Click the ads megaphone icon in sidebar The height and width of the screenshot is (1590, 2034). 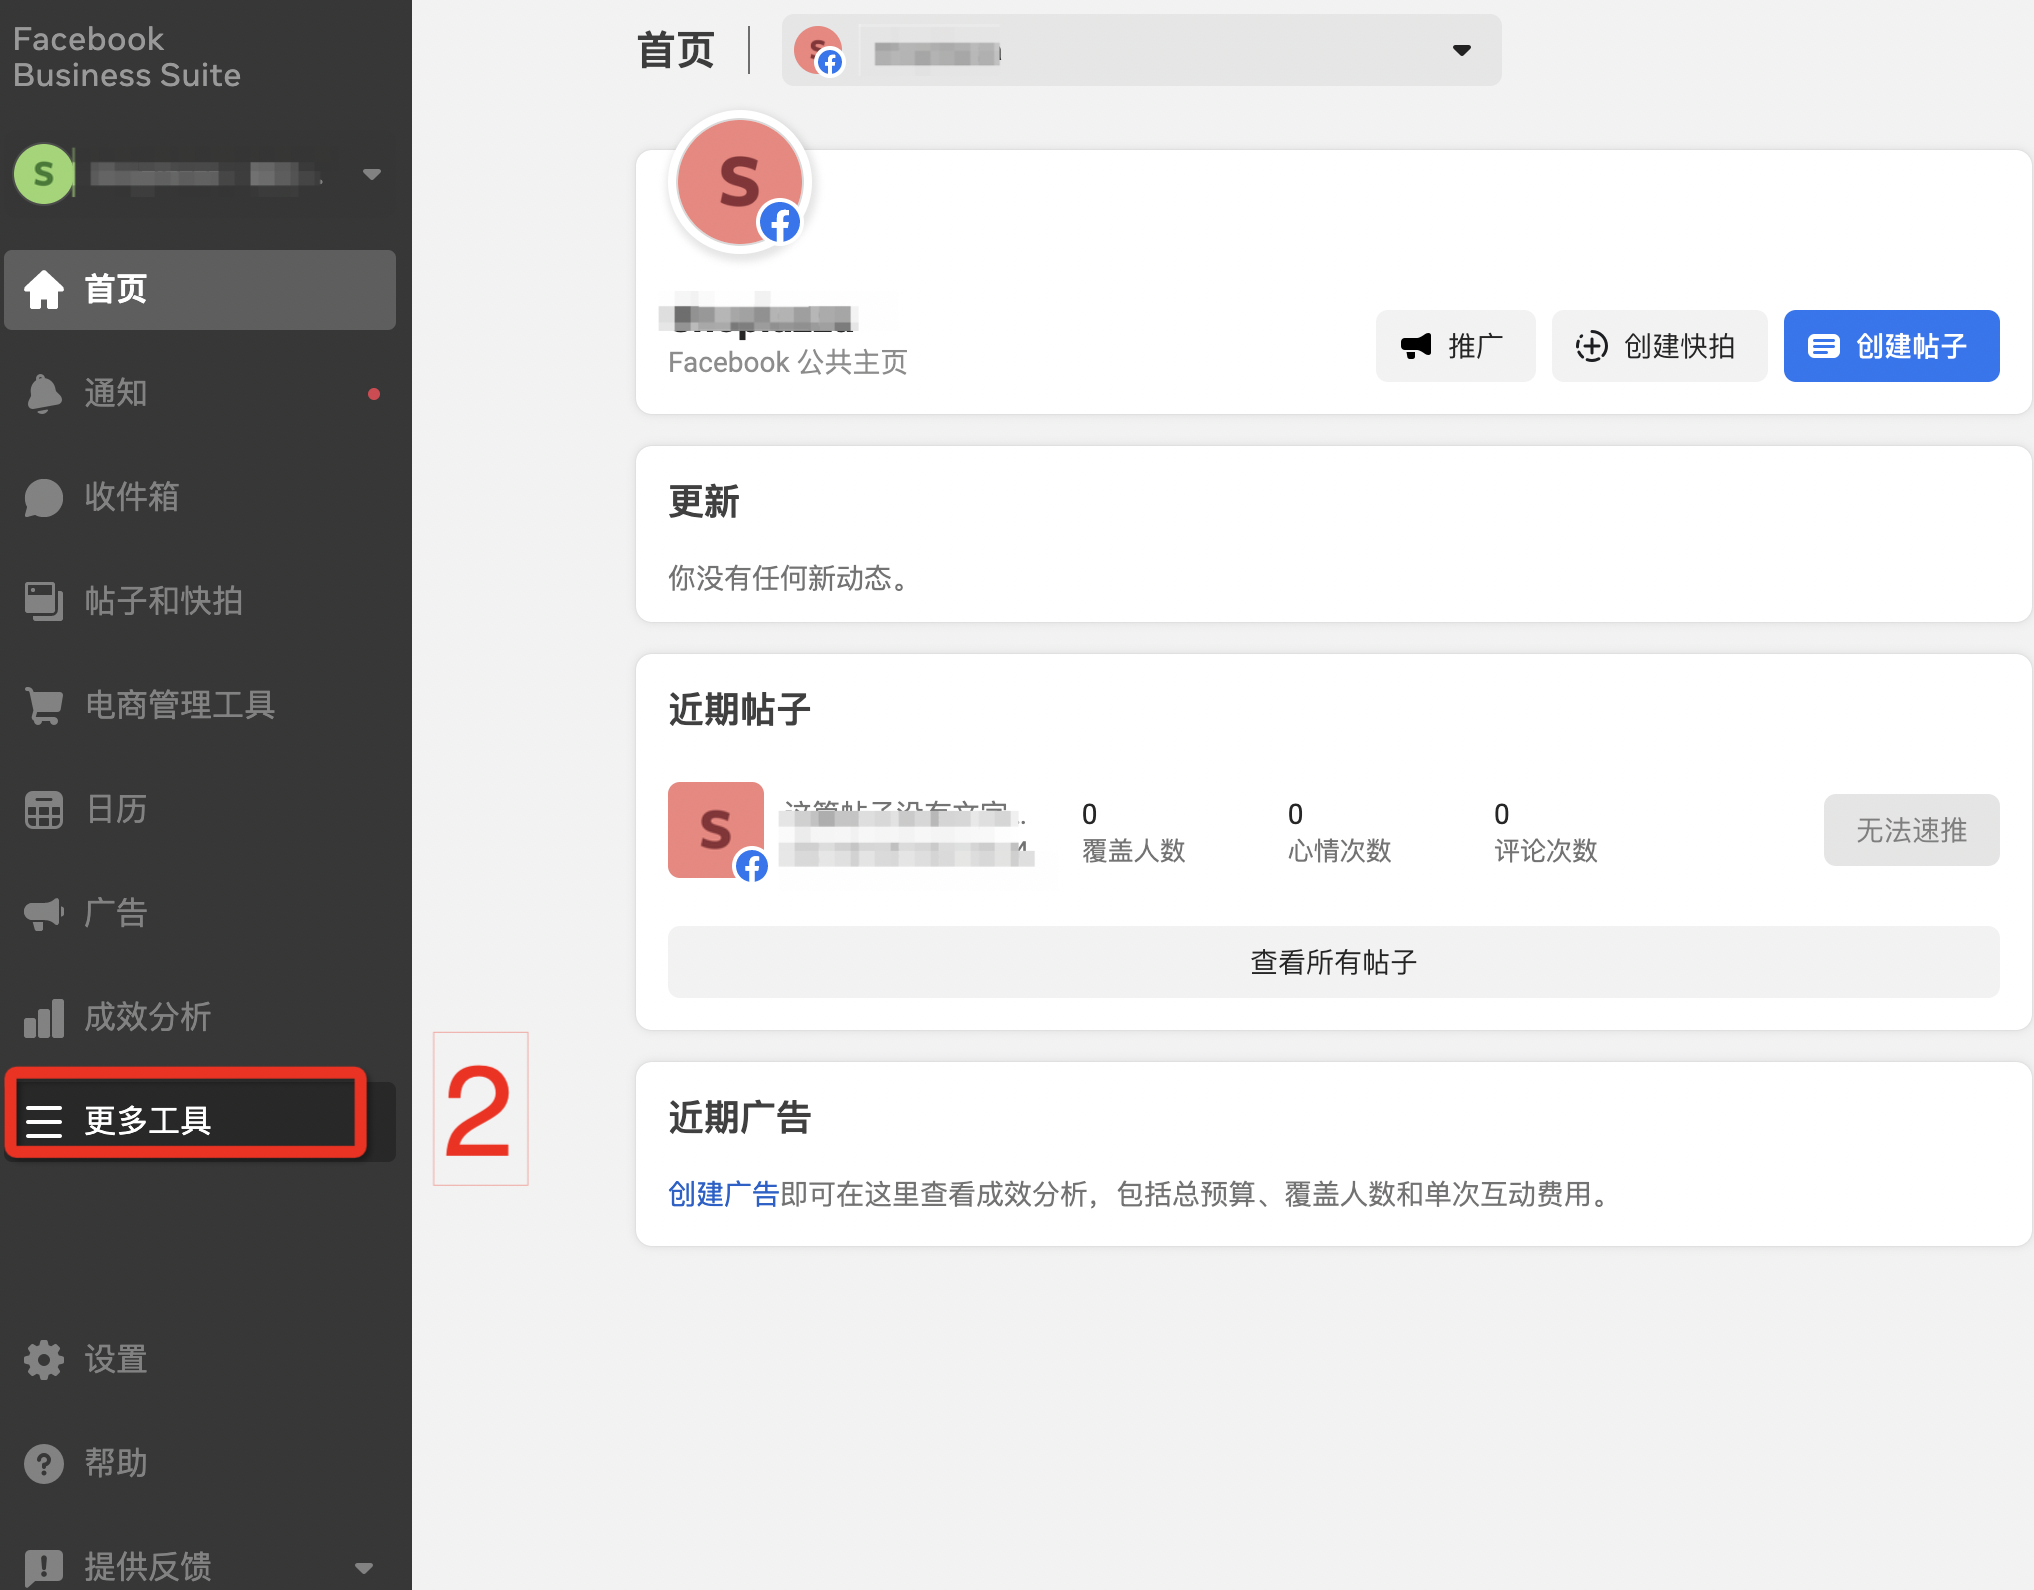tap(44, 914)
